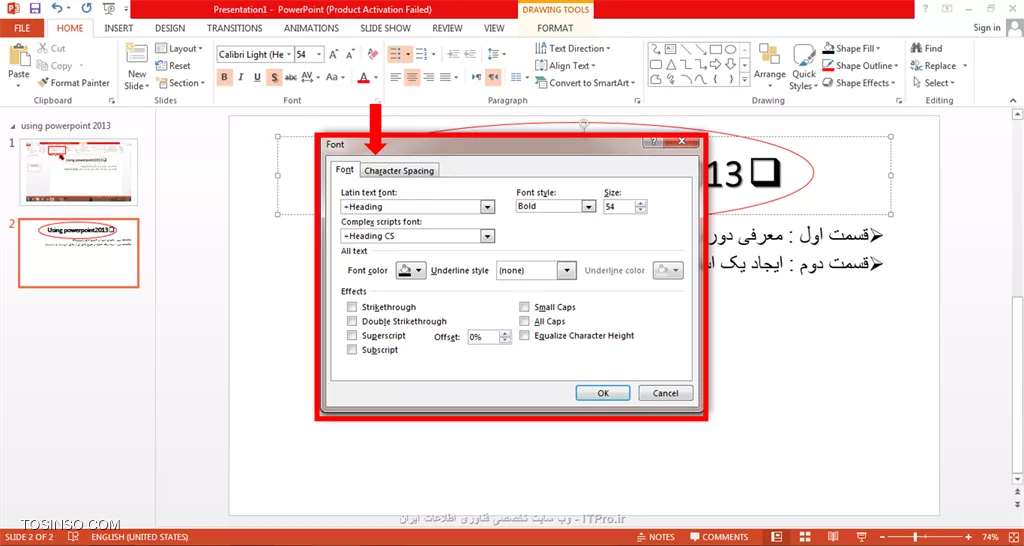Decrease font size with shrink icon
The width and height of the screenshot is (1024, 546).
(351, 55)
